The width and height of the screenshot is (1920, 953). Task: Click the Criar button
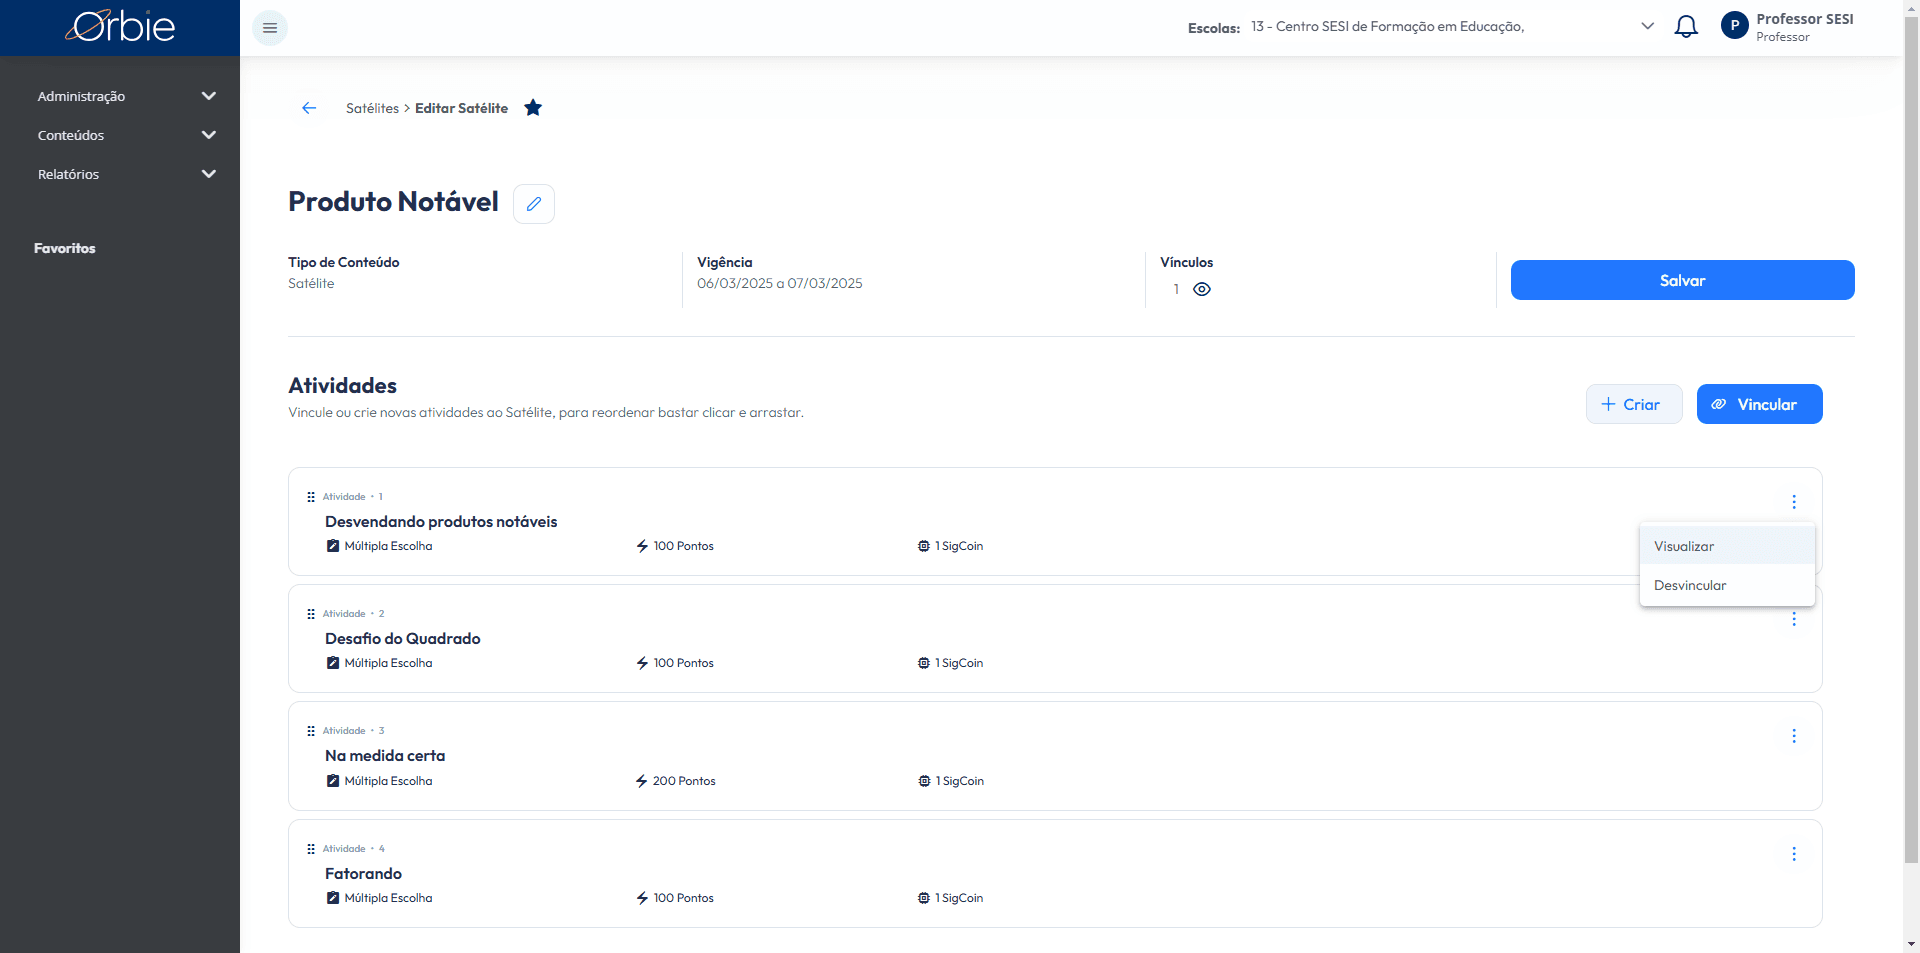1634,404
